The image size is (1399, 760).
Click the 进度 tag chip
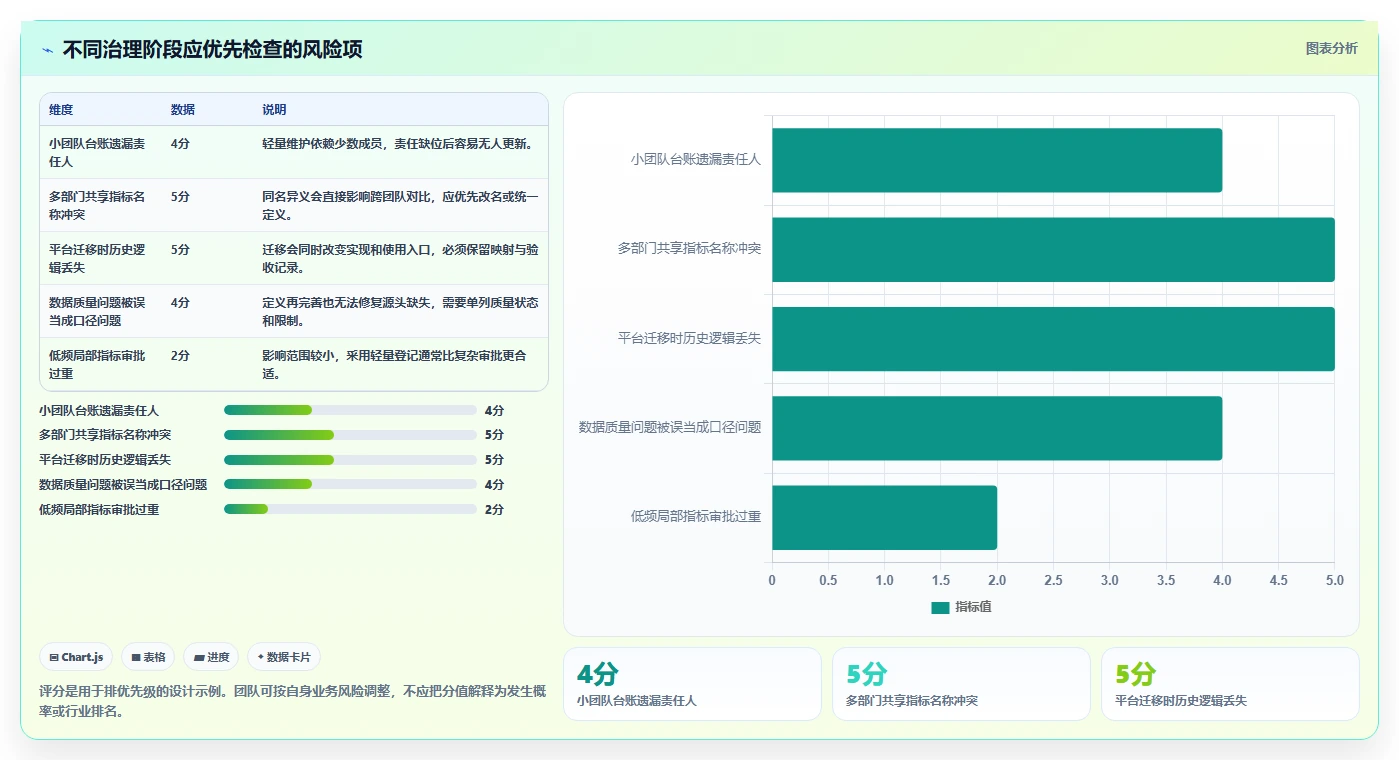click(x=211, y=657)
